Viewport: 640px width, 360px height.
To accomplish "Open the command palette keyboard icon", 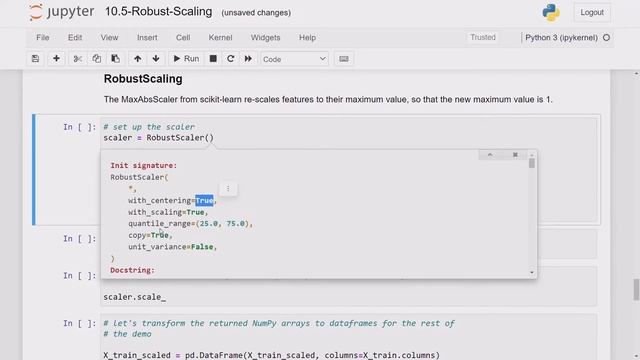I will pos(344,59).
